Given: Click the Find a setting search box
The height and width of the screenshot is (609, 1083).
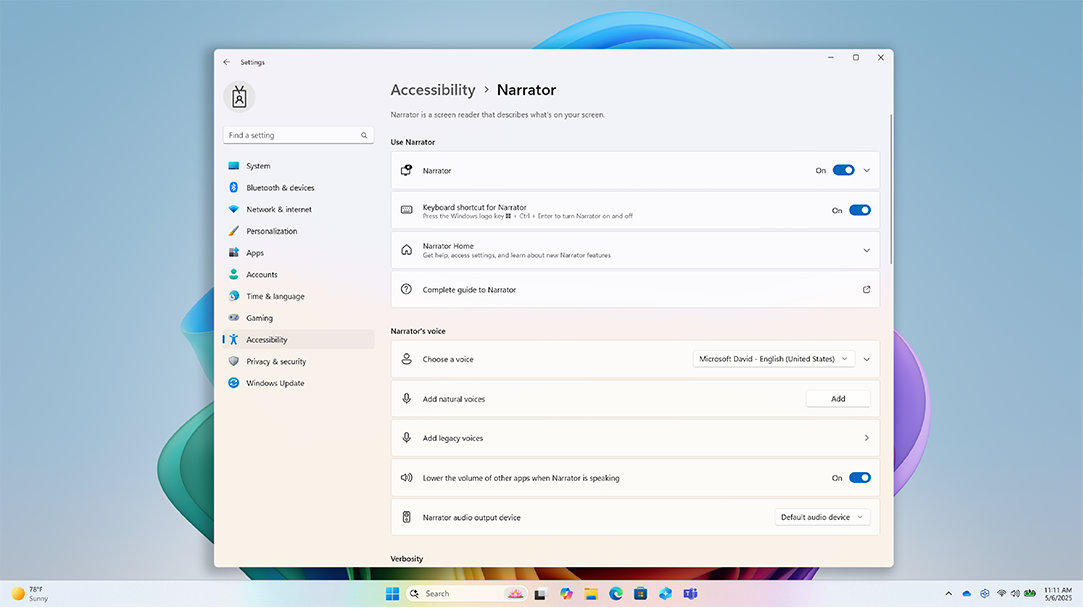Looking at the screenshot, I should tap(298, 135).
